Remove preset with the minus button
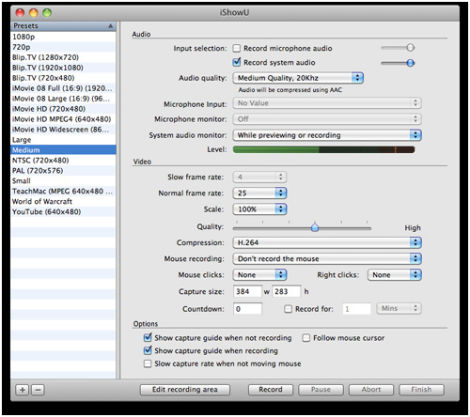The width and height of the screenshot is (470, 417). (x=38, y=390)
